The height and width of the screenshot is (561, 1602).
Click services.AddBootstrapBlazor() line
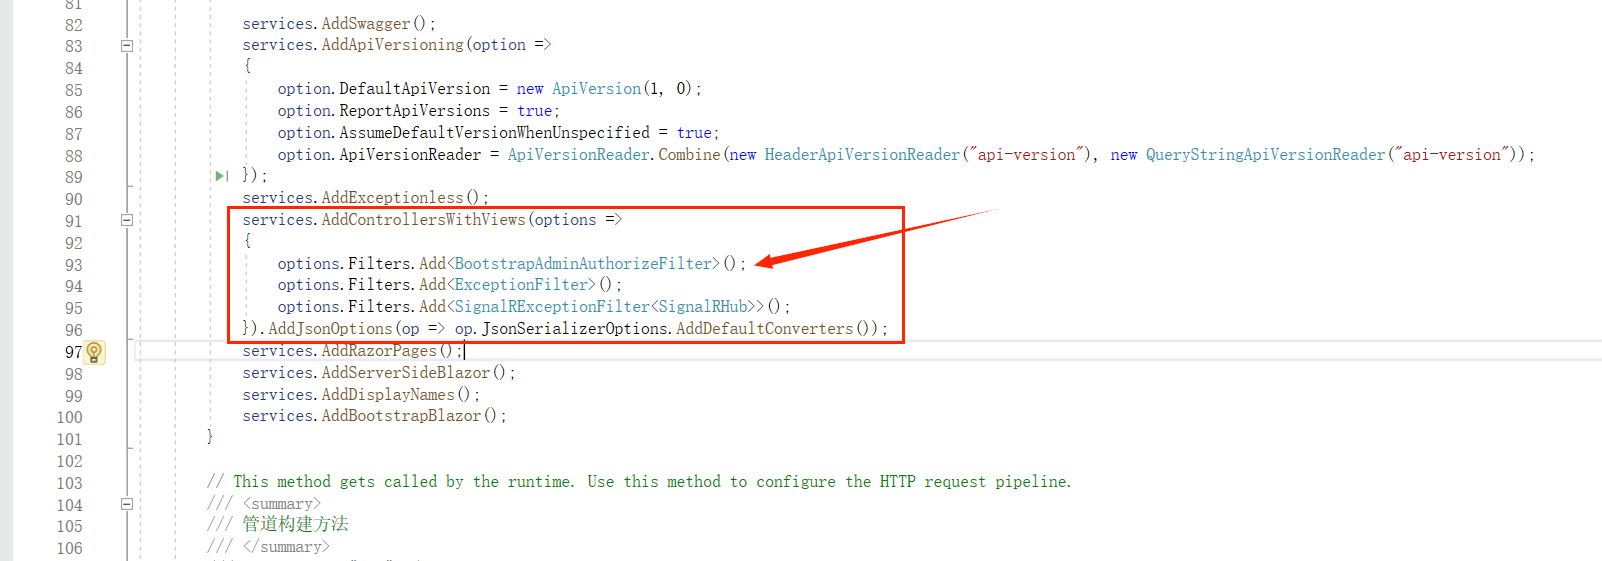[x=374, y=416]
